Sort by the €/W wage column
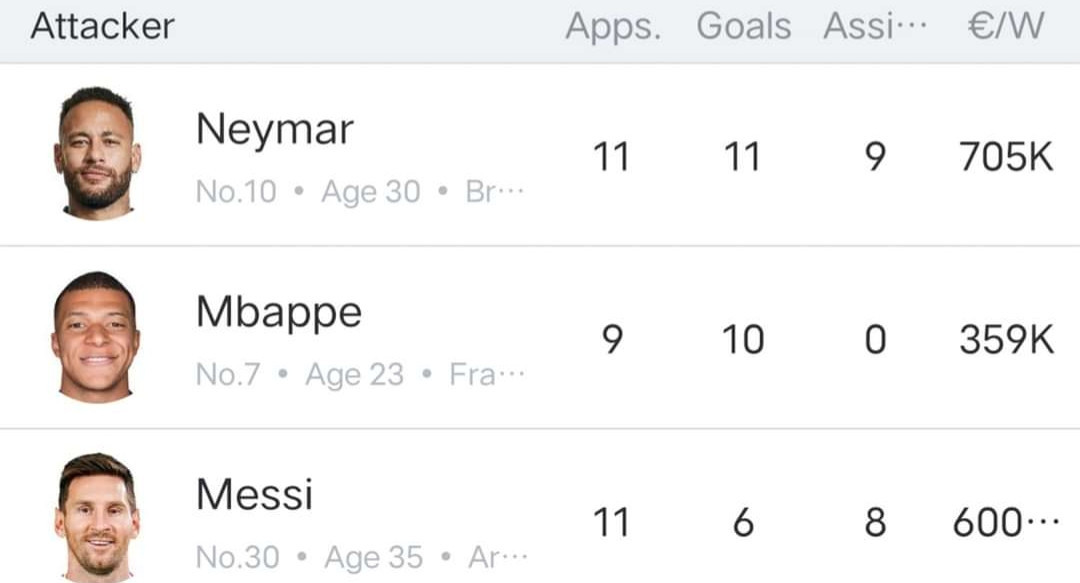 (x=1006, y=27)
